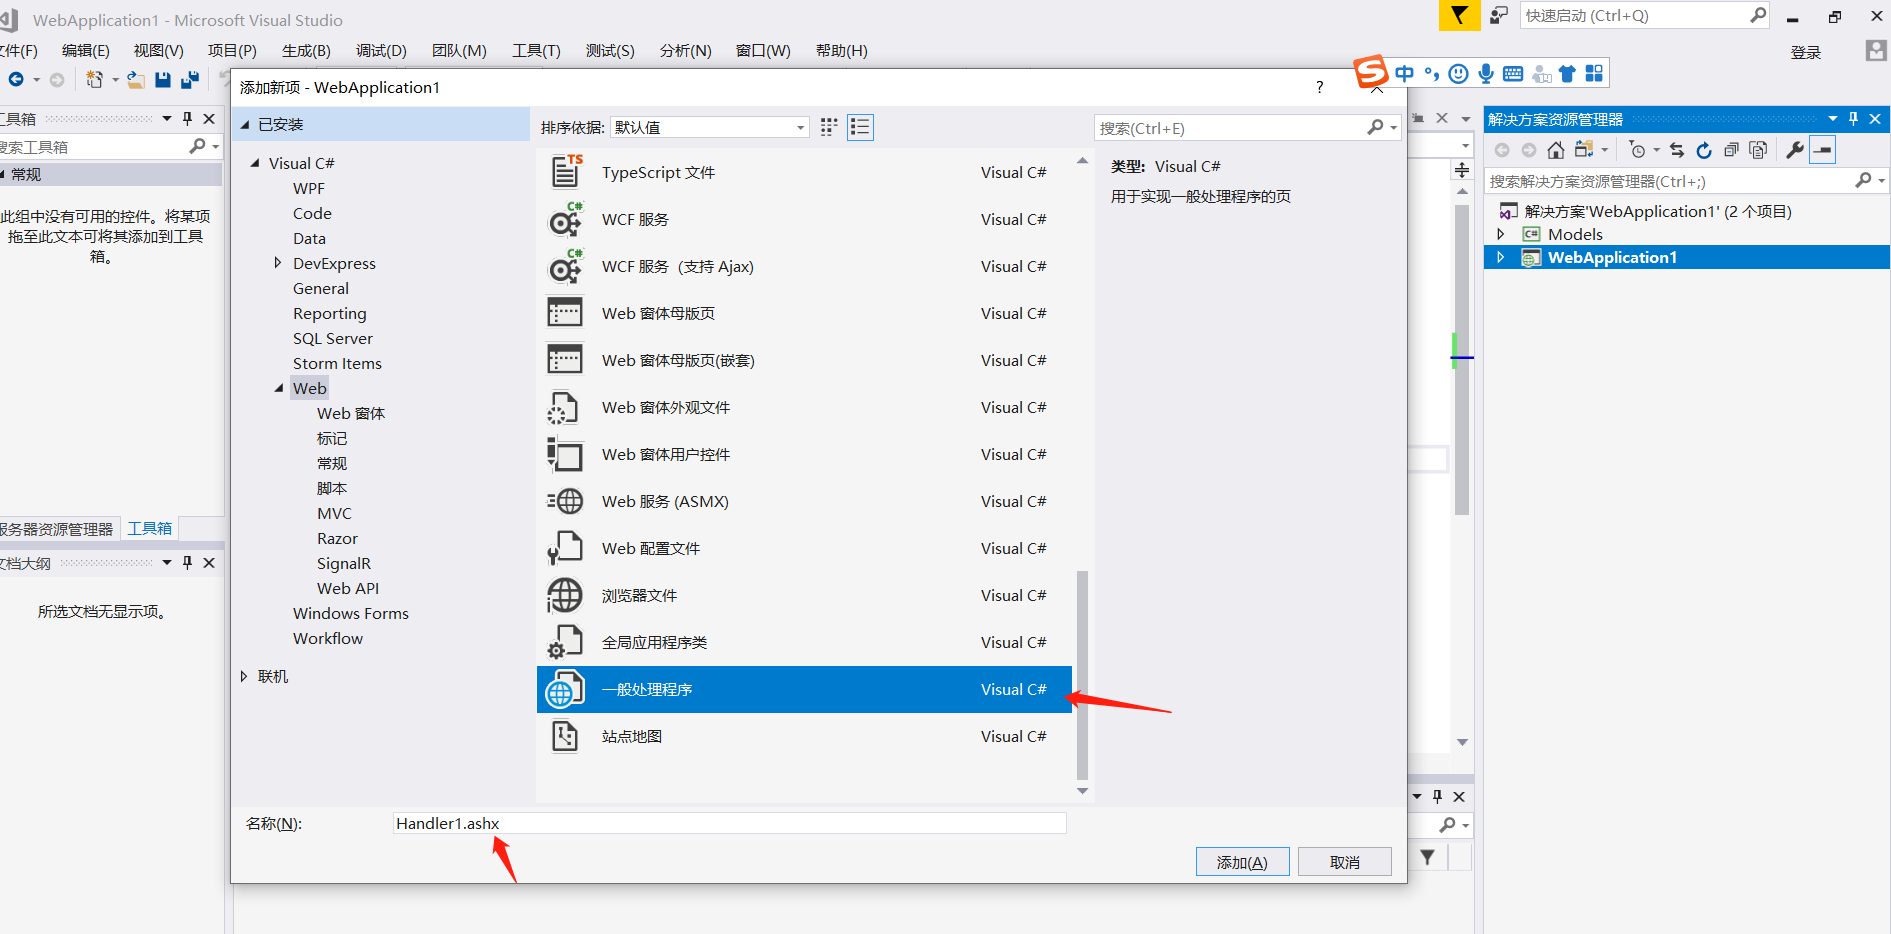The width and height of the screenshot is (1891, 934).
Task: Open the 排序依据 默认值 dropdown
Action: pyautogui.click(x=709, y=127)
